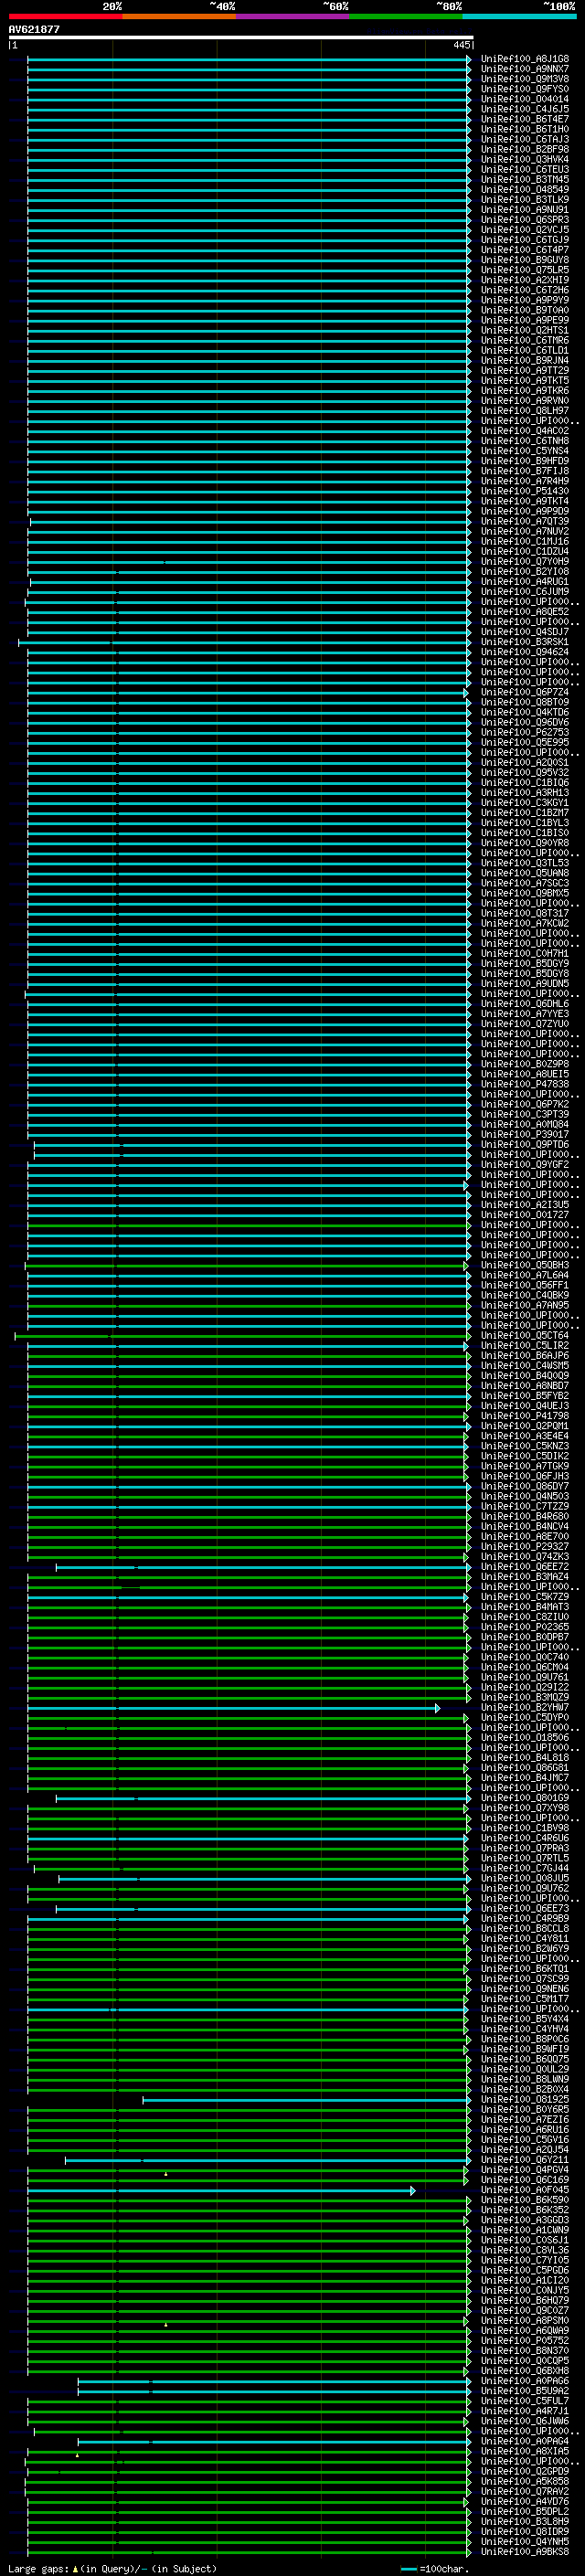Select hit label UniRef100_C6TGJ9
Screen dimensions: 585x2576
[x=525, y=240]
